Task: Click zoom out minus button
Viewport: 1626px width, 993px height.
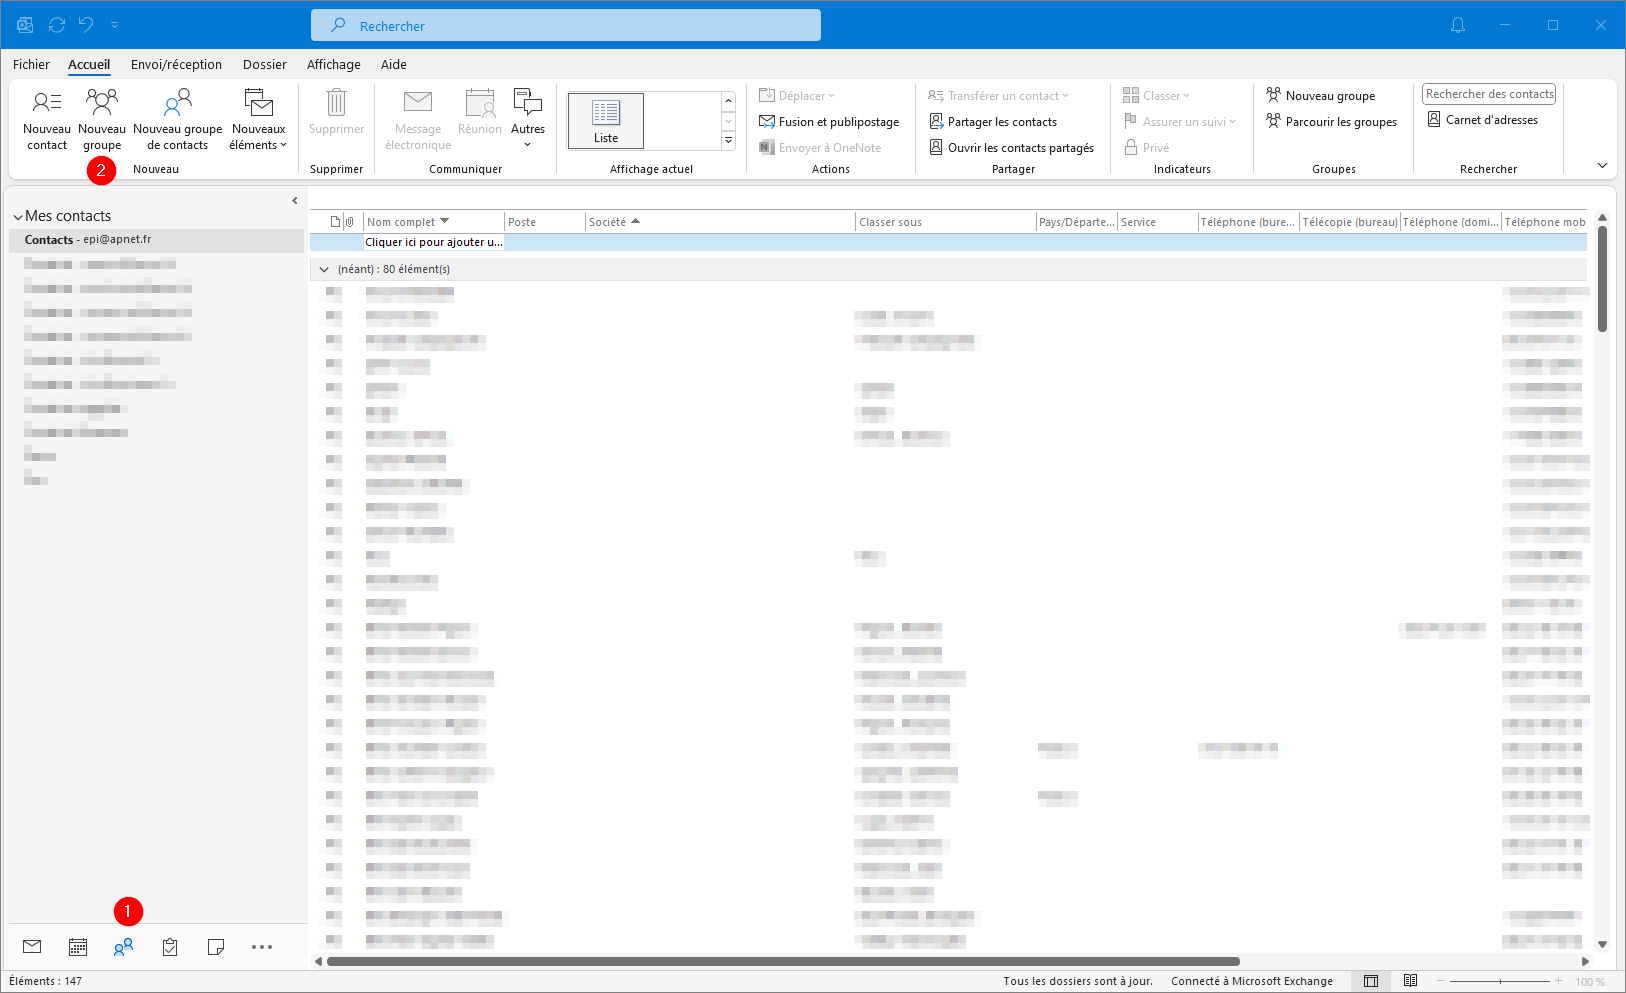Action: [1439, 981]
